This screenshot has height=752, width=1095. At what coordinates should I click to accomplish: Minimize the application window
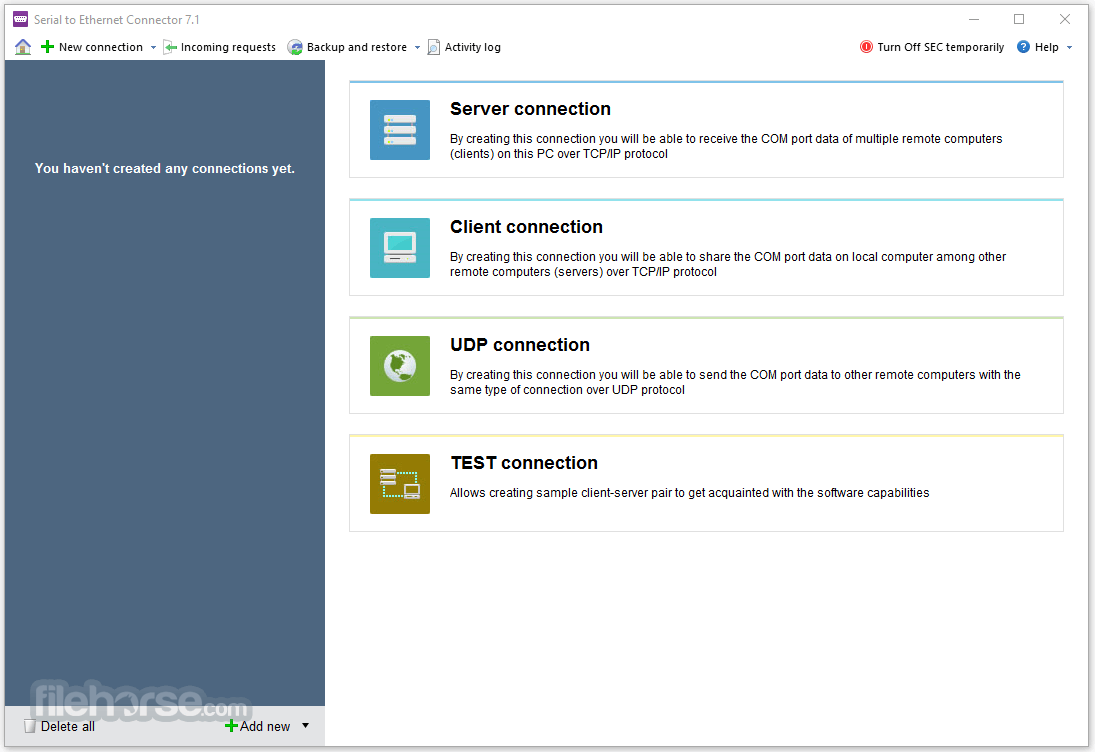point(973,20)
